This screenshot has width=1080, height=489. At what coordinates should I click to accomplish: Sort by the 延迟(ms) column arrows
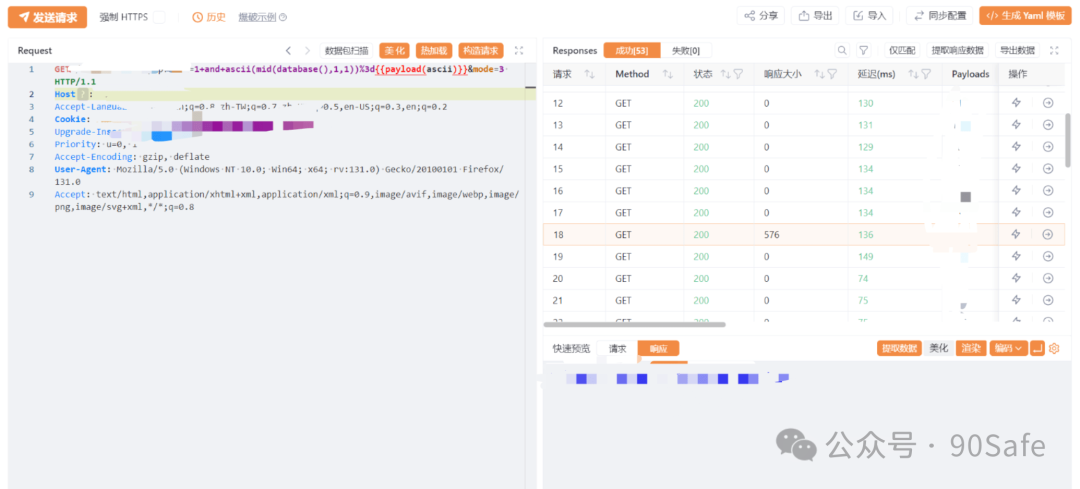coord(915,74)
